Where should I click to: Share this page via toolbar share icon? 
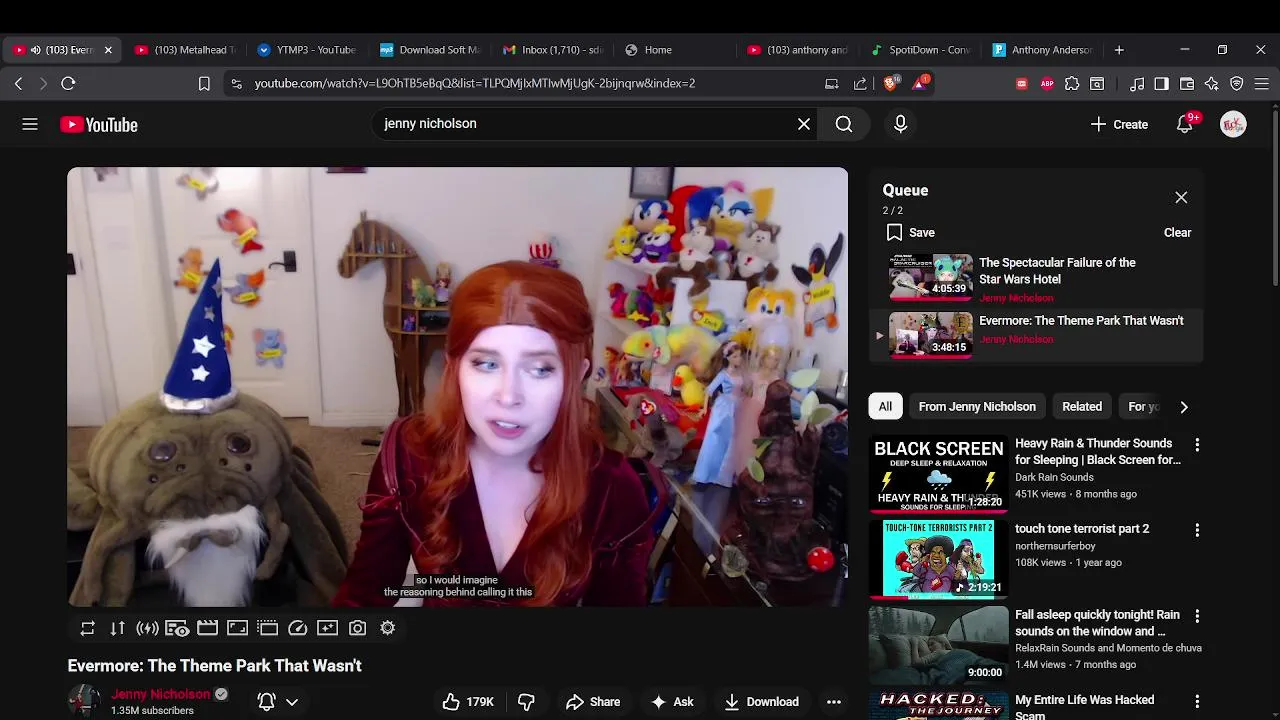coord(860,84)
